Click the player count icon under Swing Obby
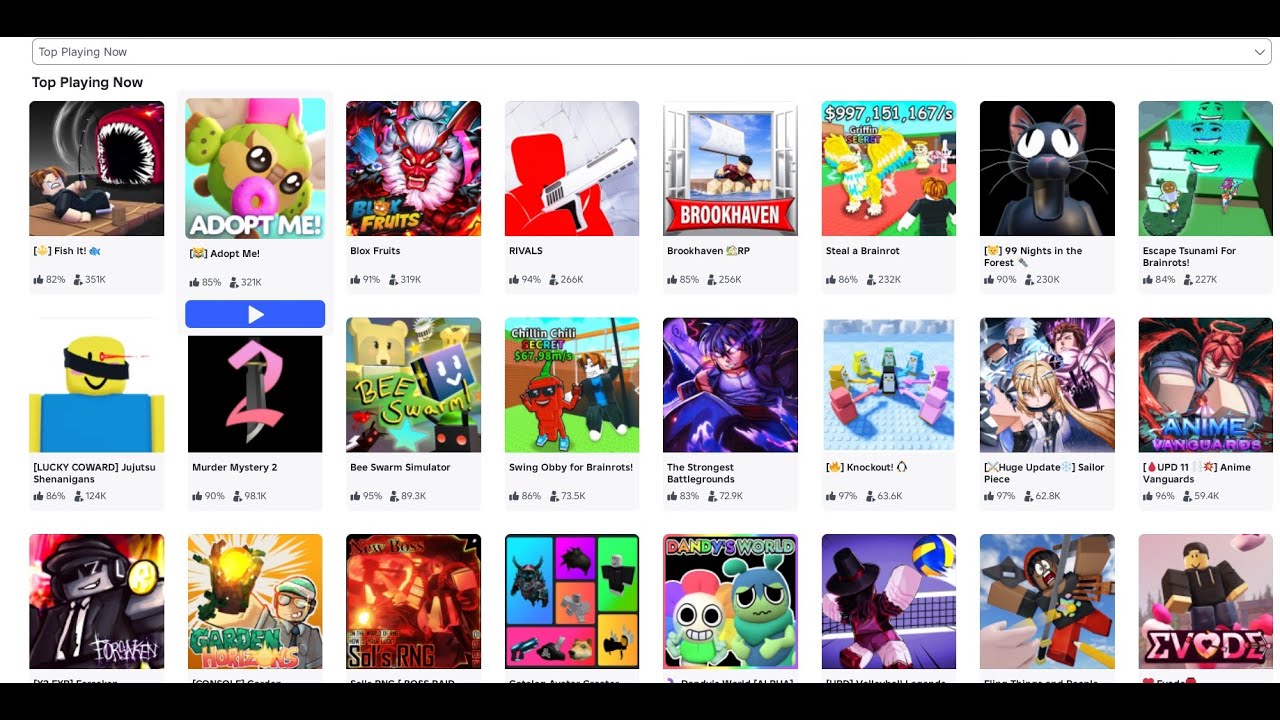Image resolution: width=1280 pixels, height=720 pixels. click(553, 496)
